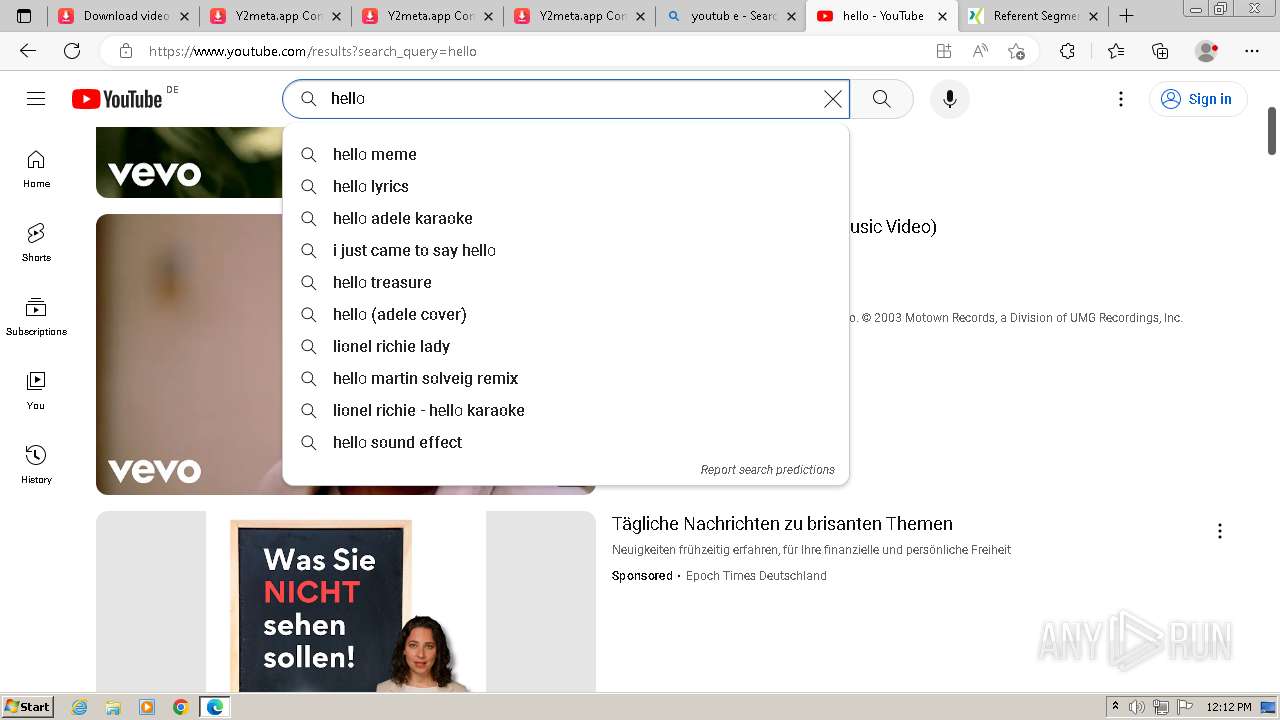Click the page vertical scrollbar thumb
Screen dimensions: 1280x720
[1272, 130]
